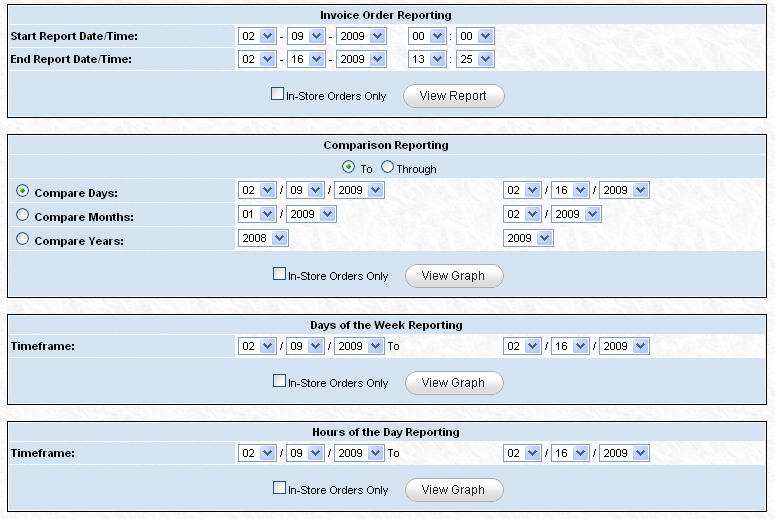Open Start Report day dropdown showing 09
The width and height of the screenshot is (775, 519).
click(x=306, y=36)
